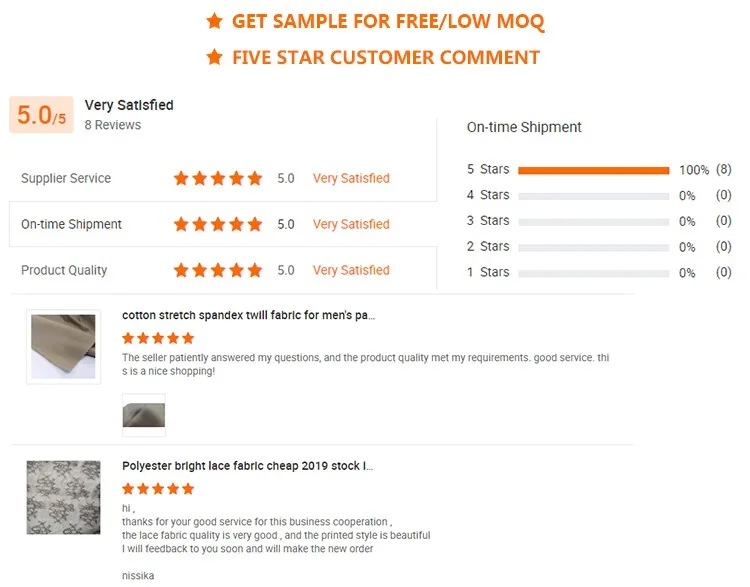Click the lace fabric review star rating
750x587 pixels.
pos(158,489)
